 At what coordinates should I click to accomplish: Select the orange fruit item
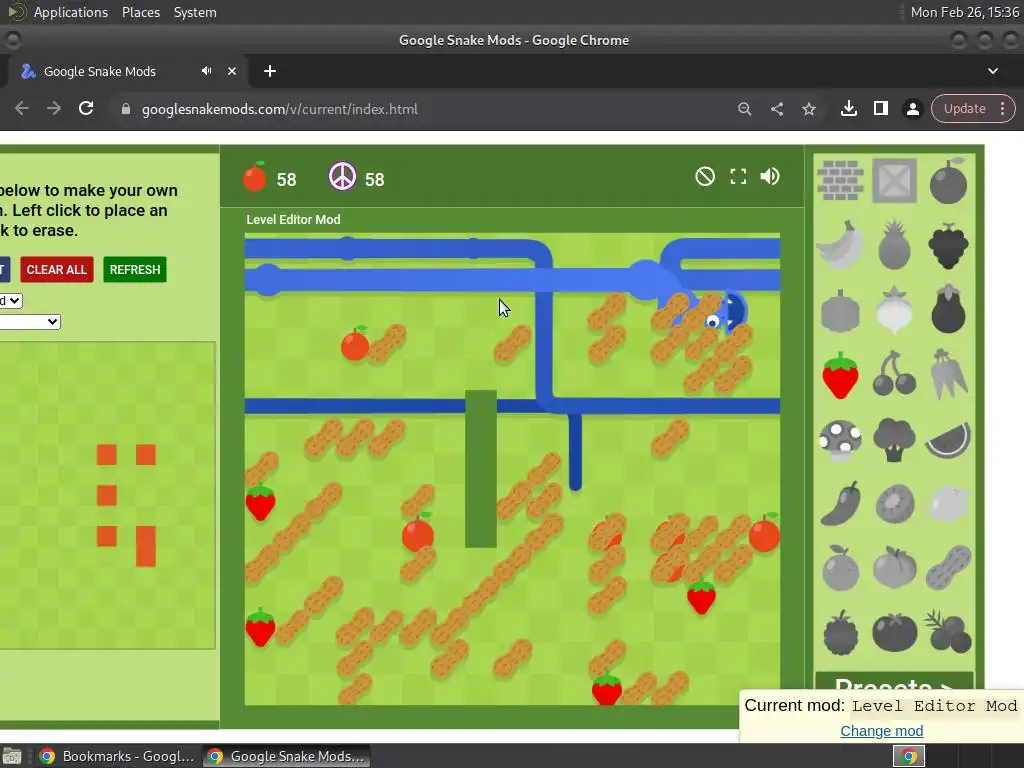tap(840, 568)
